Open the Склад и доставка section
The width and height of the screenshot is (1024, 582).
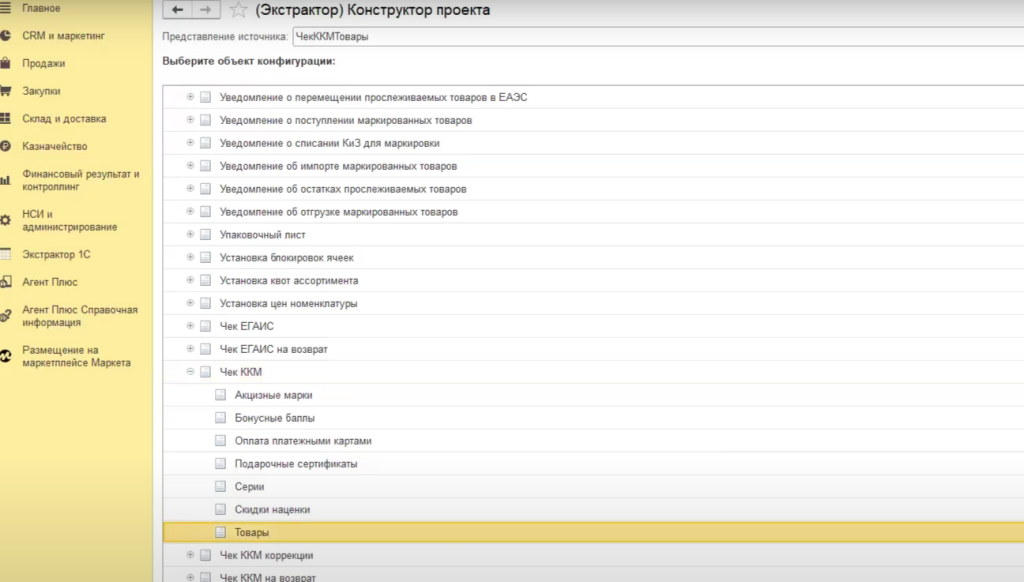[64, 119]
